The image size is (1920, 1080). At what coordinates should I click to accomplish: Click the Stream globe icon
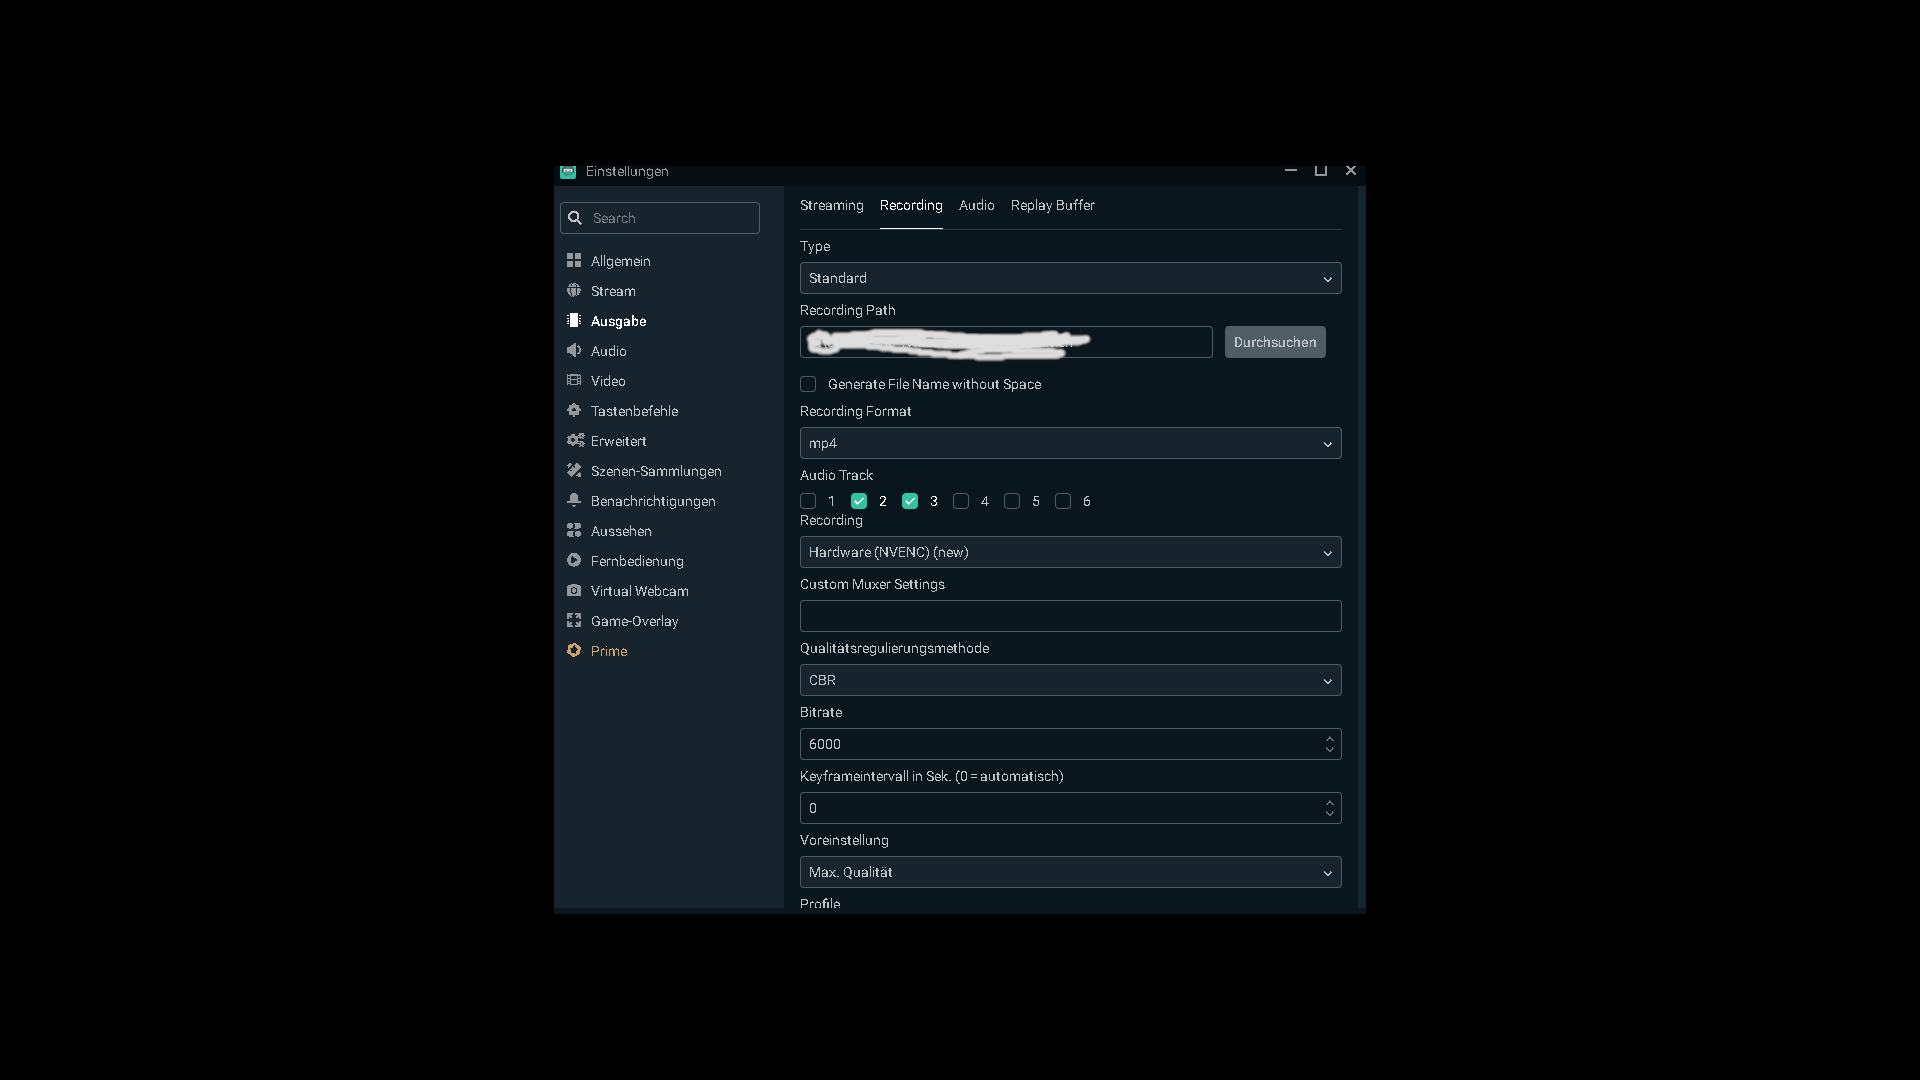574,290
